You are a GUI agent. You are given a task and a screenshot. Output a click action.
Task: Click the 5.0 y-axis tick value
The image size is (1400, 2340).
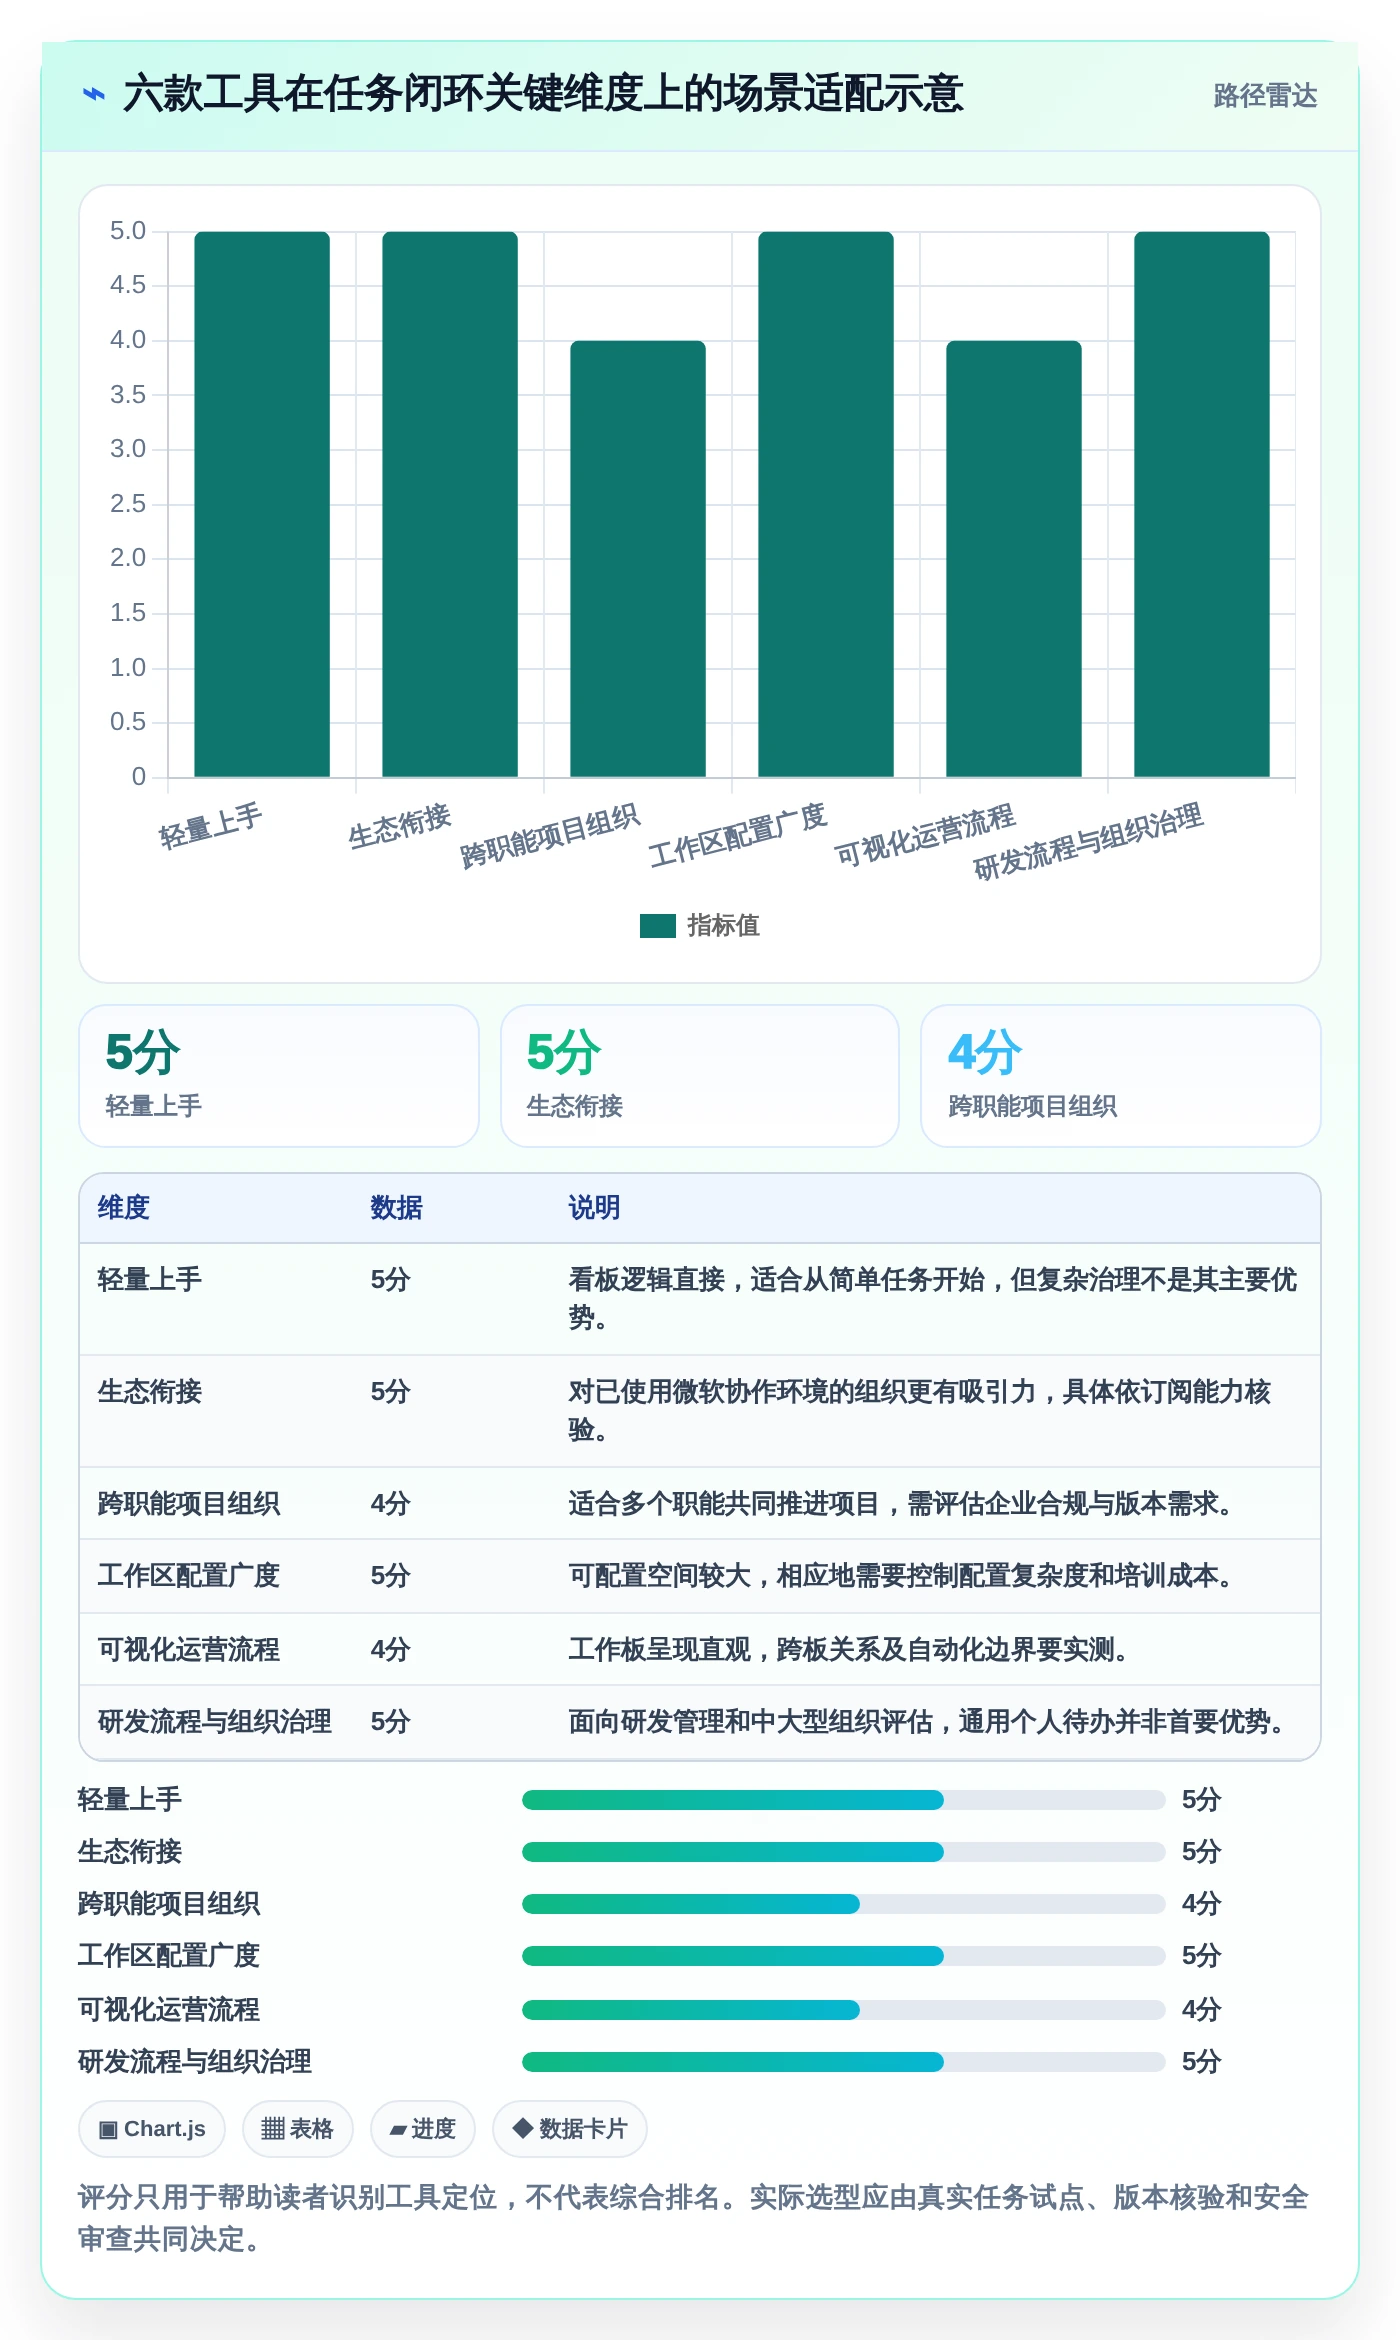(128, 231)
